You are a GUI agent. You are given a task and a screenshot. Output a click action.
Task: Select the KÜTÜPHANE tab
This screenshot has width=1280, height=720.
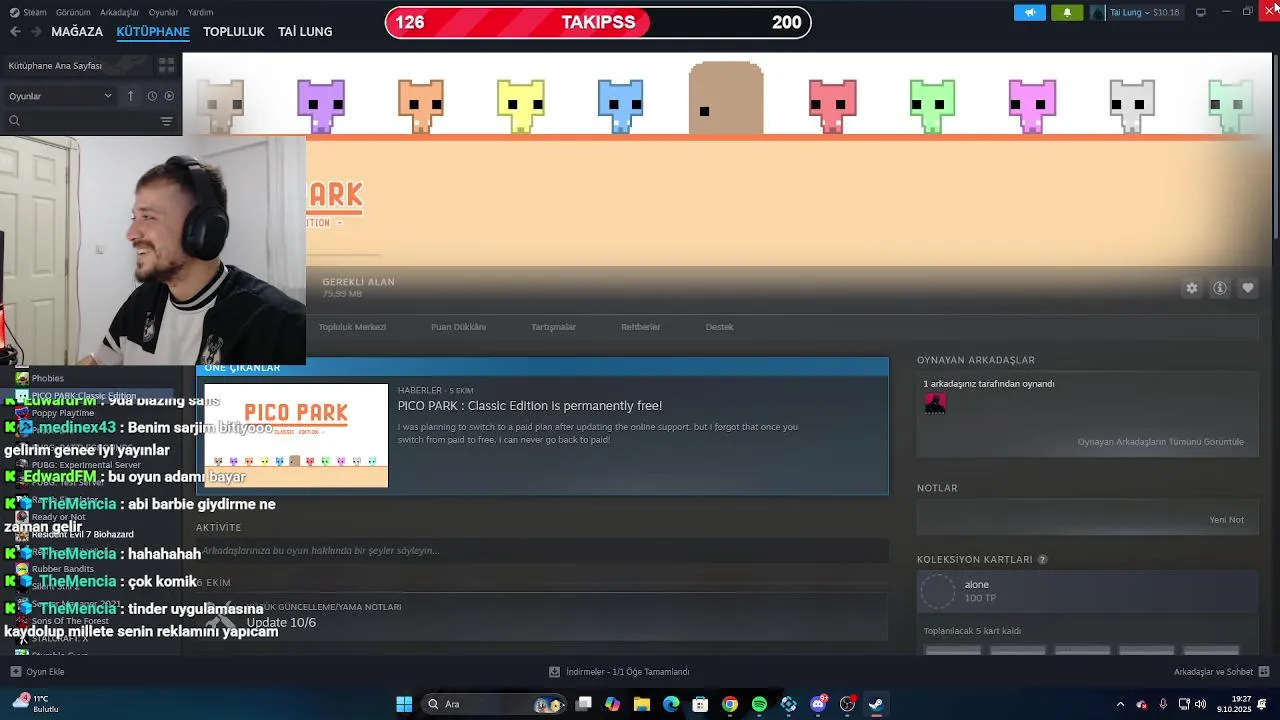click(153, 32)
